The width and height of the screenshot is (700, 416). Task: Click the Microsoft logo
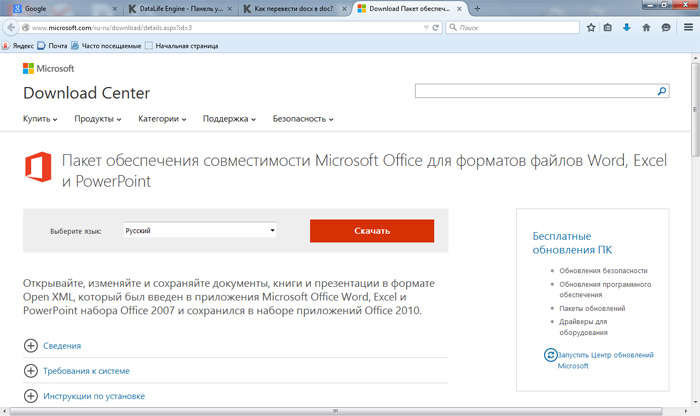49,68
